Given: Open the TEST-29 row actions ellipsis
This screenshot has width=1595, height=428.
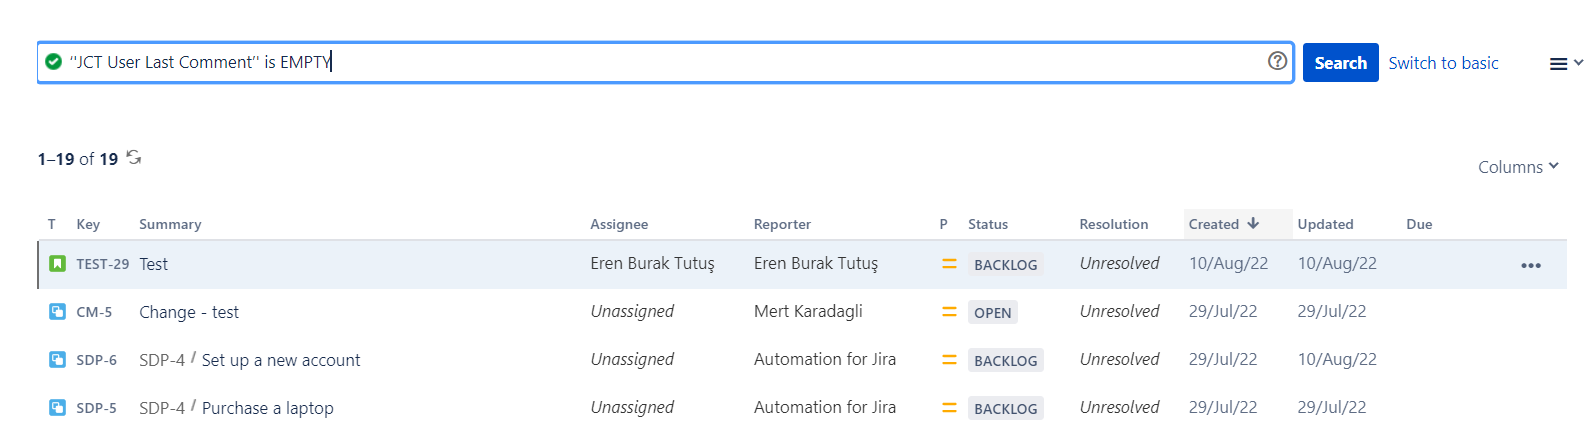Looking at the screenshot, I should pos(1531,265).
